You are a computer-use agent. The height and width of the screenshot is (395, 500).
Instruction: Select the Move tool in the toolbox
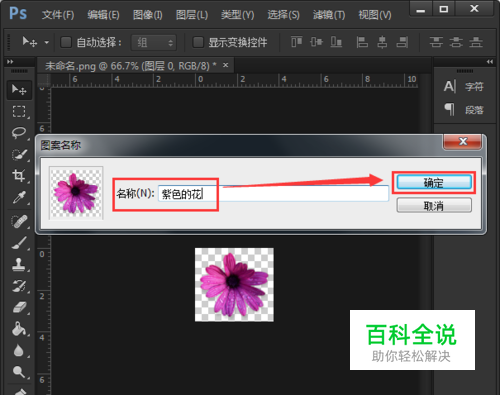[19, 89]
